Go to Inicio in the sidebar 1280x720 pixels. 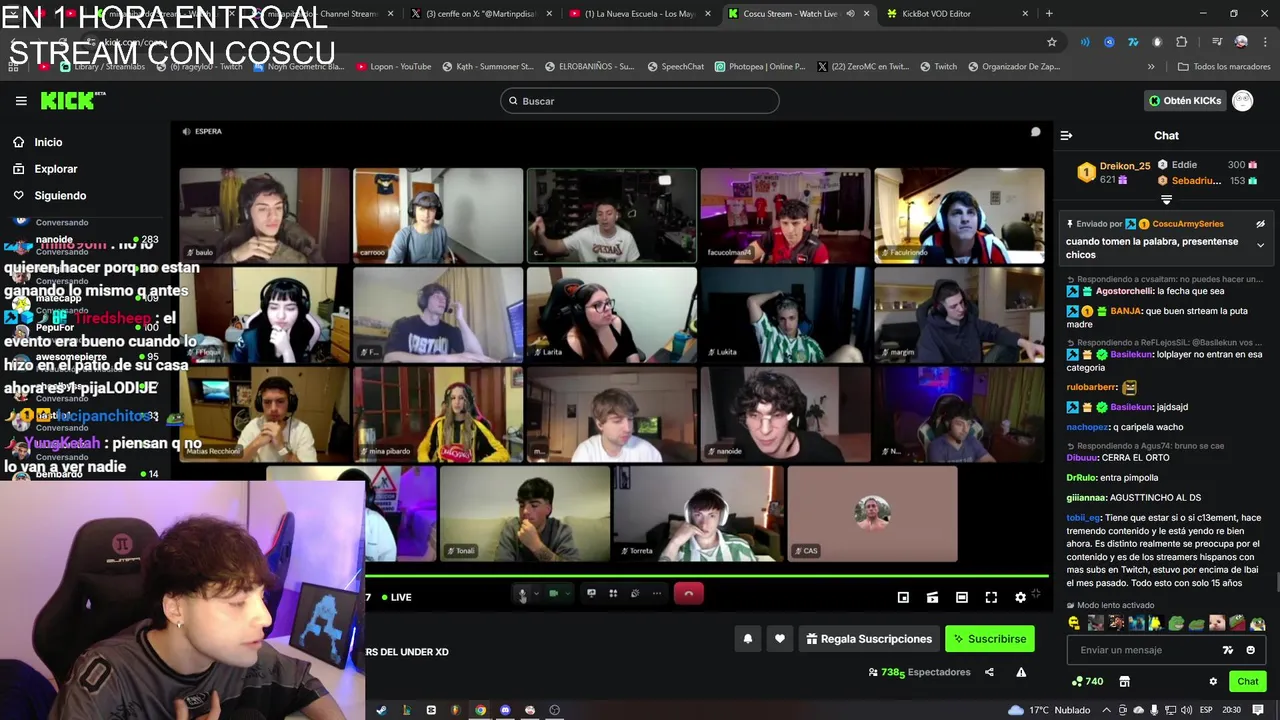pos(48,142)
